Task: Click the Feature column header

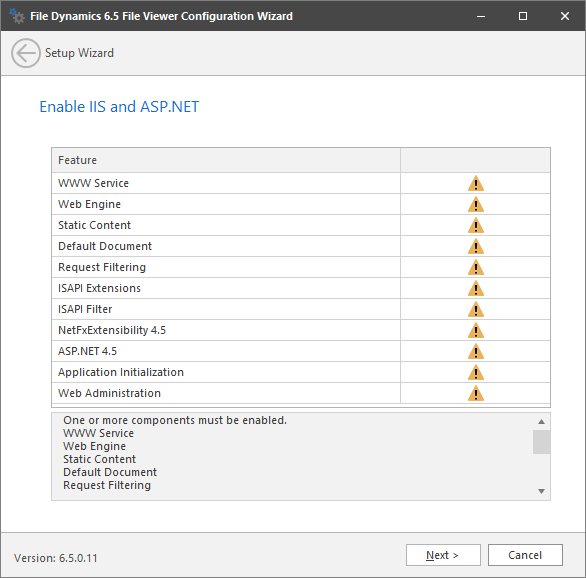Action: pyautogui.click(x=226, y=160)
